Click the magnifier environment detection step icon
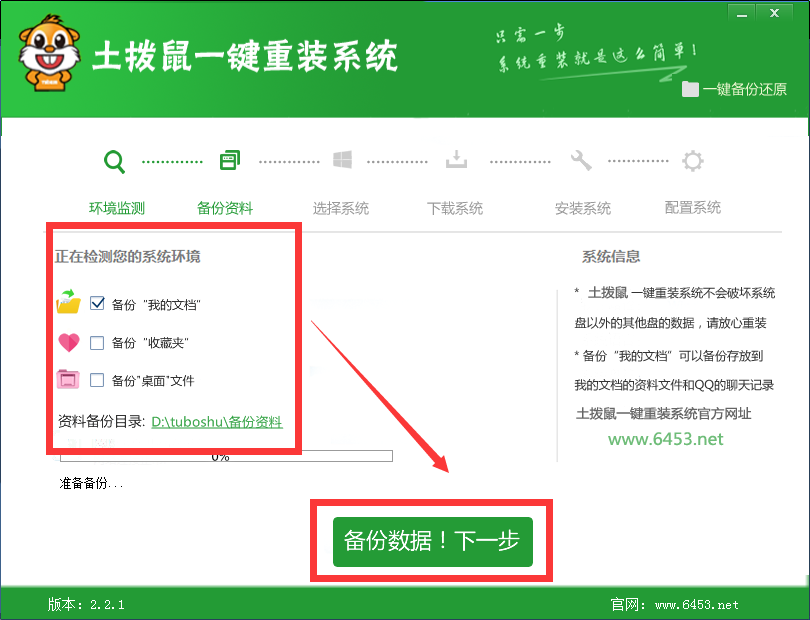This screenshot has height=620, width=810. 115,161
